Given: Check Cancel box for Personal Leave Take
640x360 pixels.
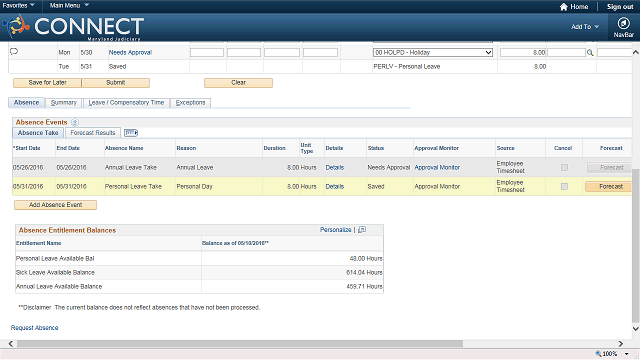Looking at the screenshot, I should (564, 187).
